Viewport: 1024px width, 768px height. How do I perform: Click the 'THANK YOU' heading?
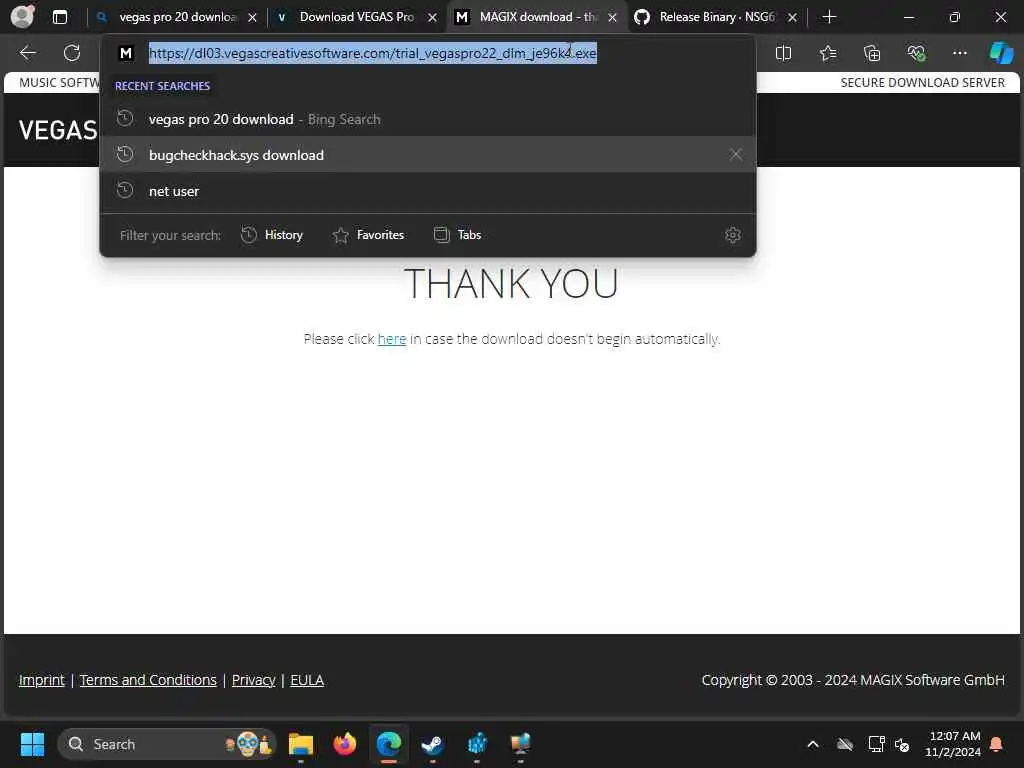click(x=511, y=283)
